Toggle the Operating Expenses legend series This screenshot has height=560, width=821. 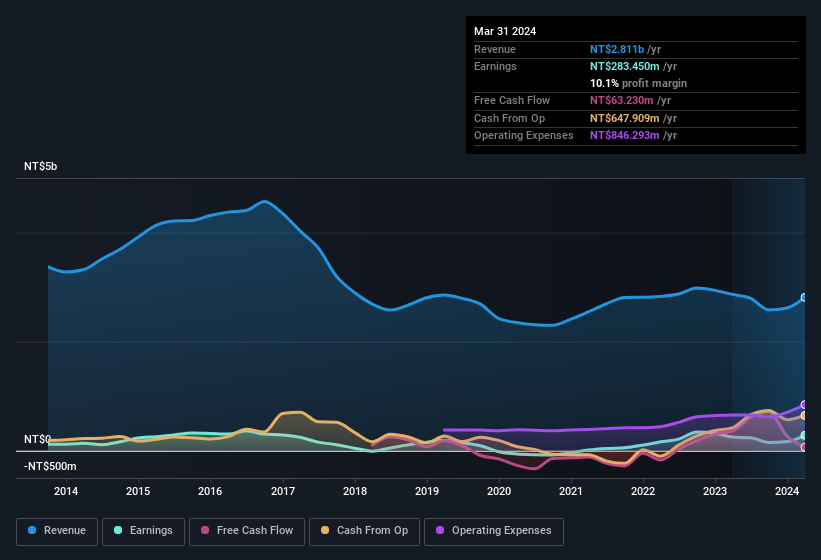click(x=493, y=531)
